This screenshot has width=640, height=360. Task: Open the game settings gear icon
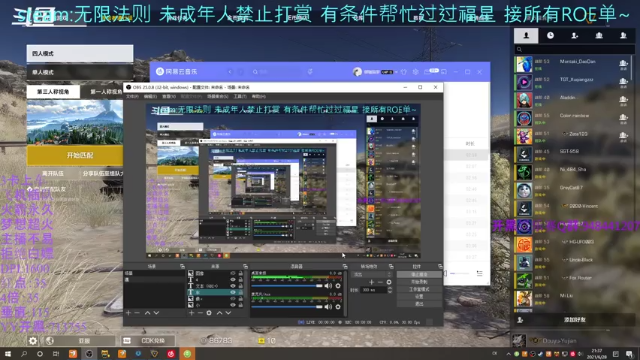tap(33, 340)
